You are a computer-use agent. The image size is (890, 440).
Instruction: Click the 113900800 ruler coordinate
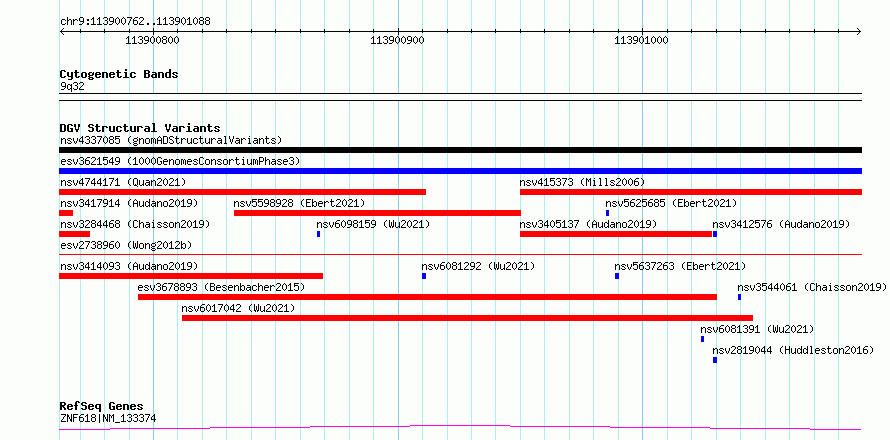pos(152,41)
